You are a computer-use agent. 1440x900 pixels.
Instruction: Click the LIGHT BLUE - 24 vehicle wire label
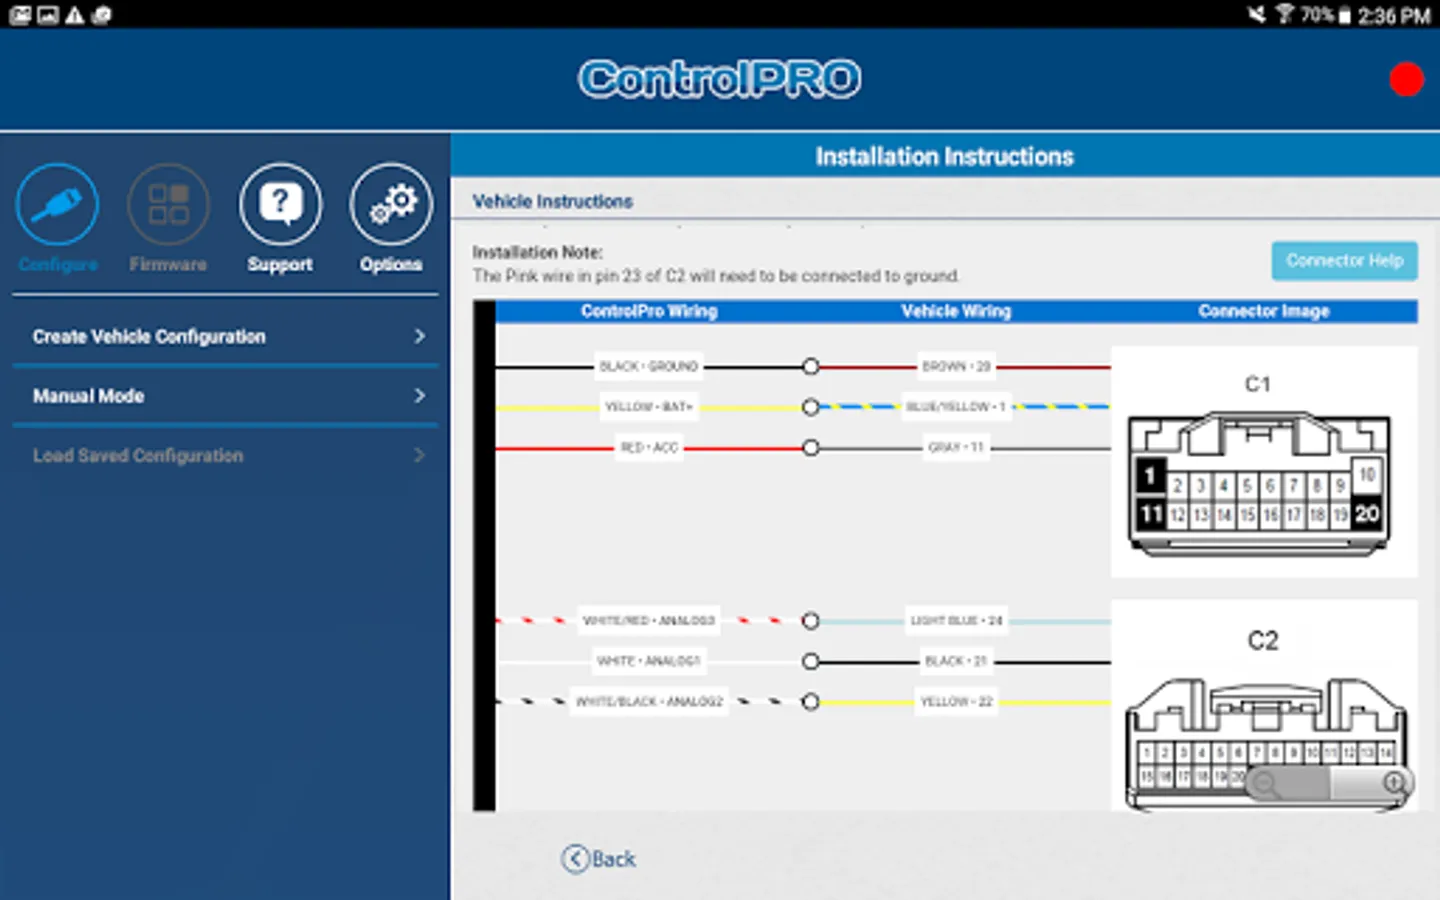[956, 620]
